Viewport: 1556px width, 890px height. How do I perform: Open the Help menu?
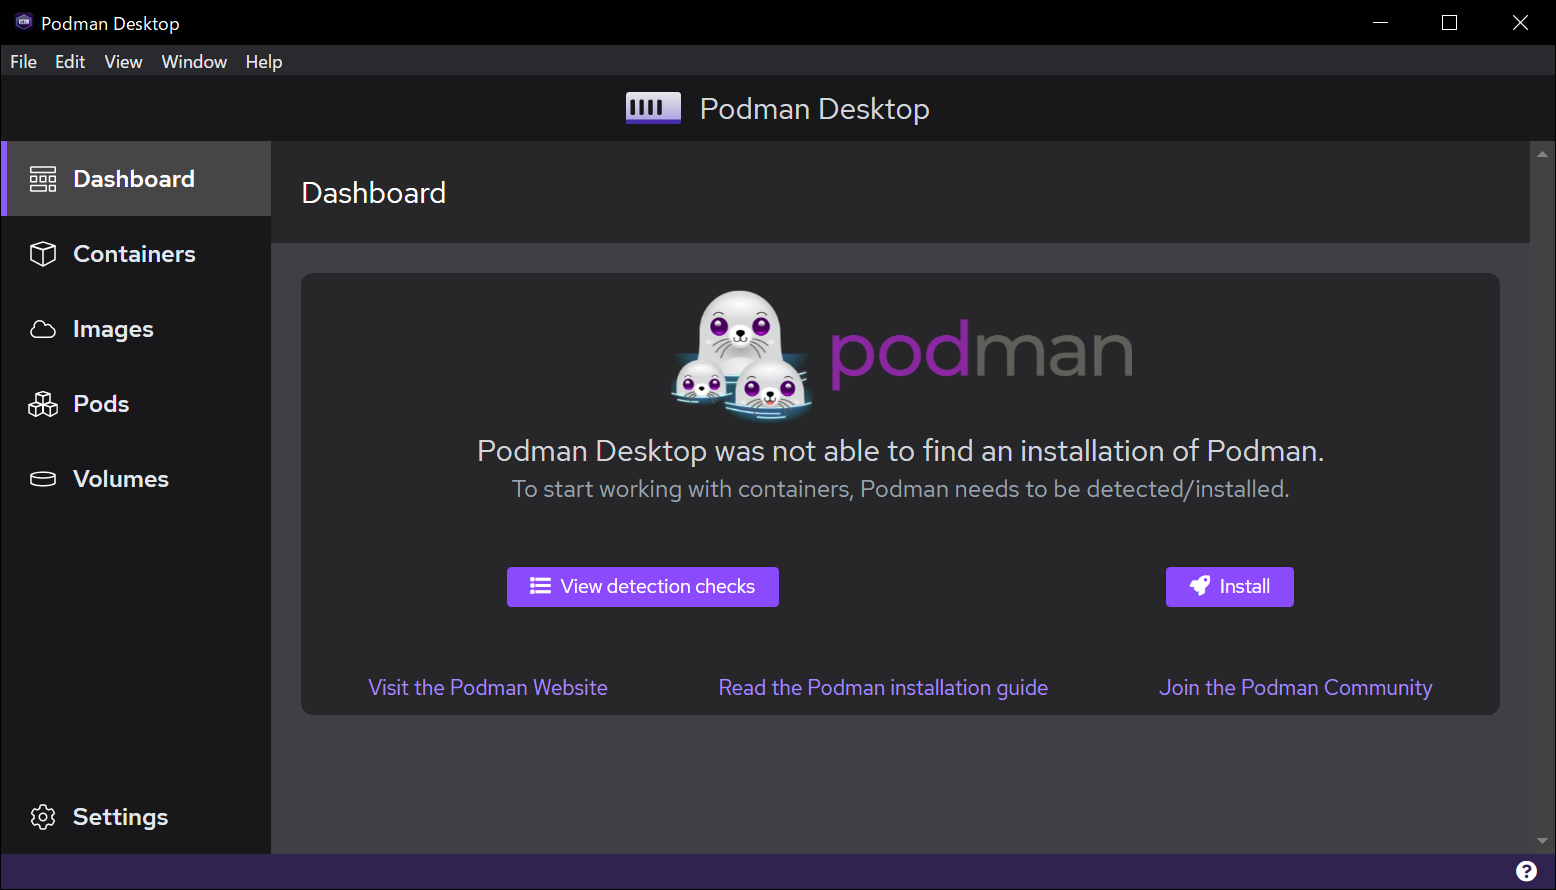(x=264, y=62)
